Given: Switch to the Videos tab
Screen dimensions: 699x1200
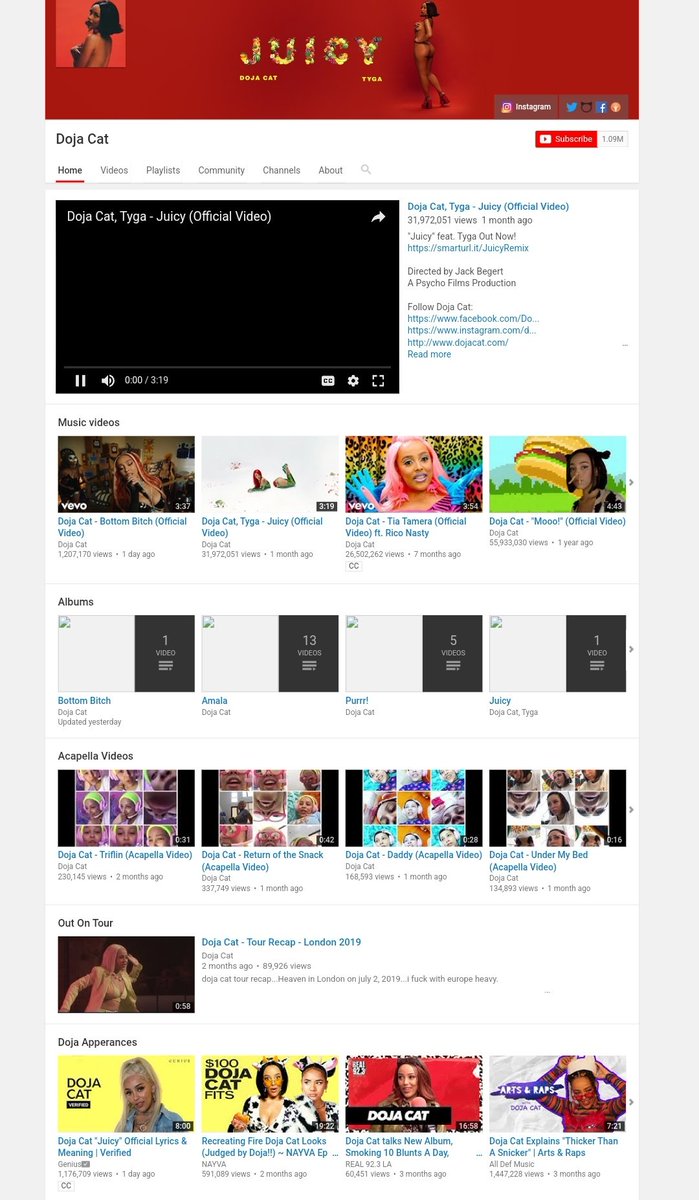Looking at the screenshot, I should (x=114, y=170).
